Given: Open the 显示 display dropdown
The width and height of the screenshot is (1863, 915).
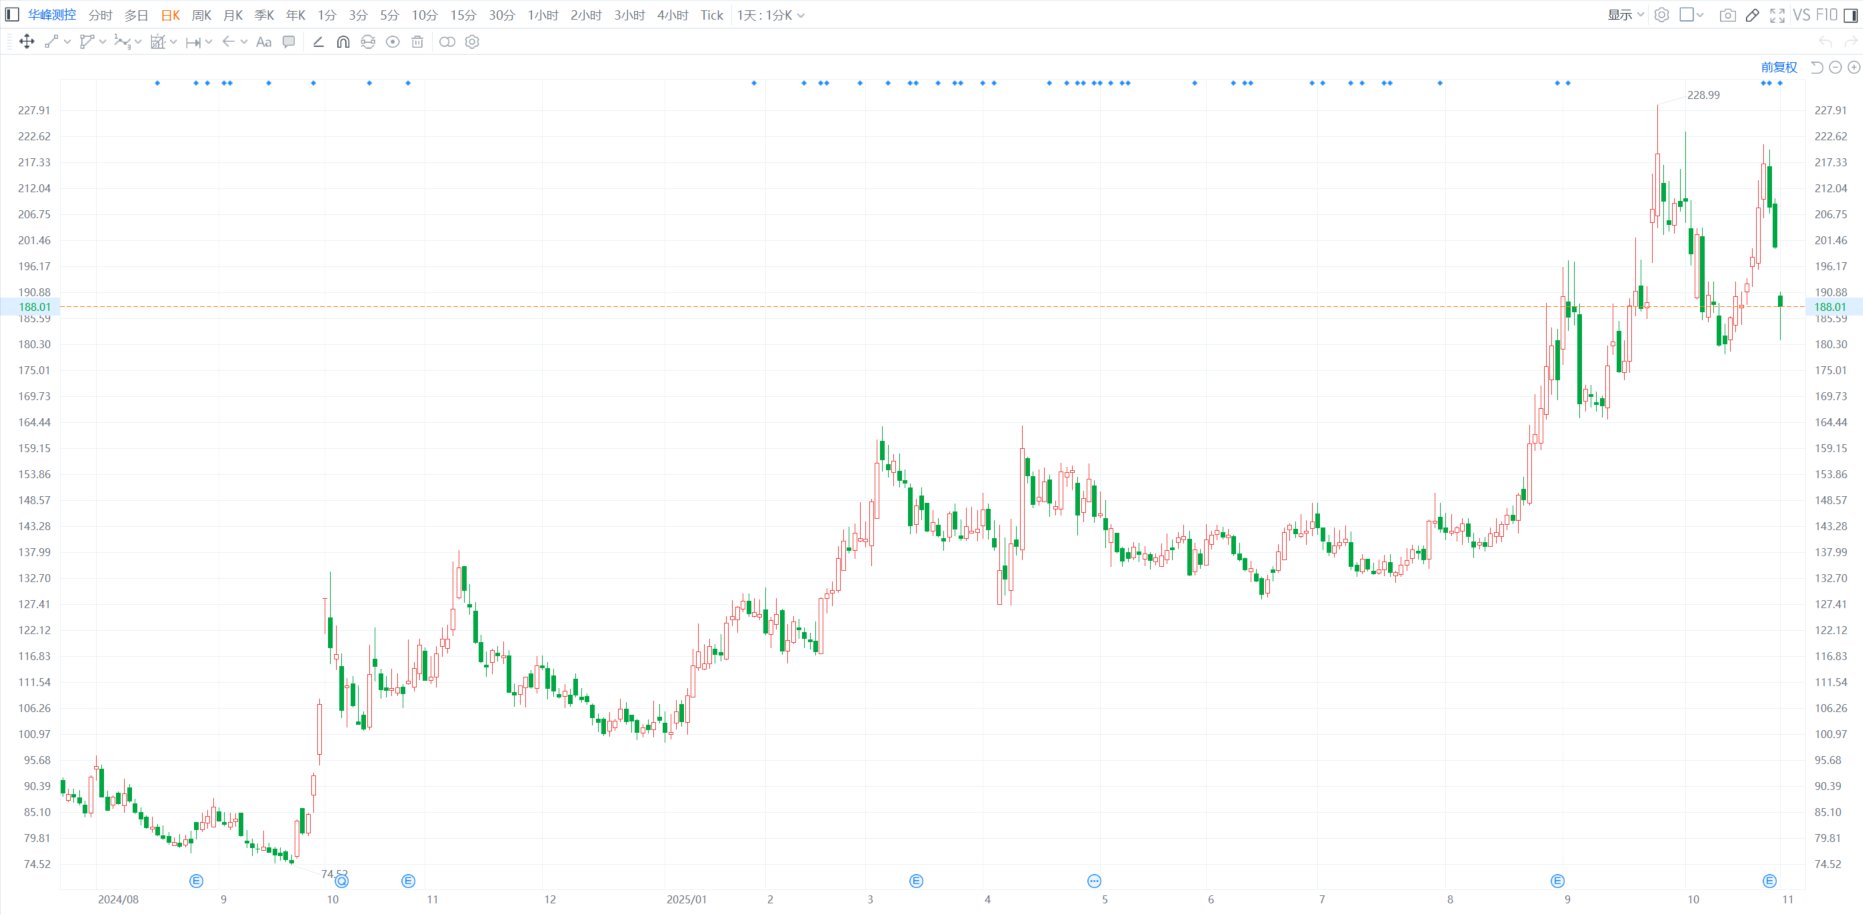Looking at the screenshot, I should coord(1626,15).
